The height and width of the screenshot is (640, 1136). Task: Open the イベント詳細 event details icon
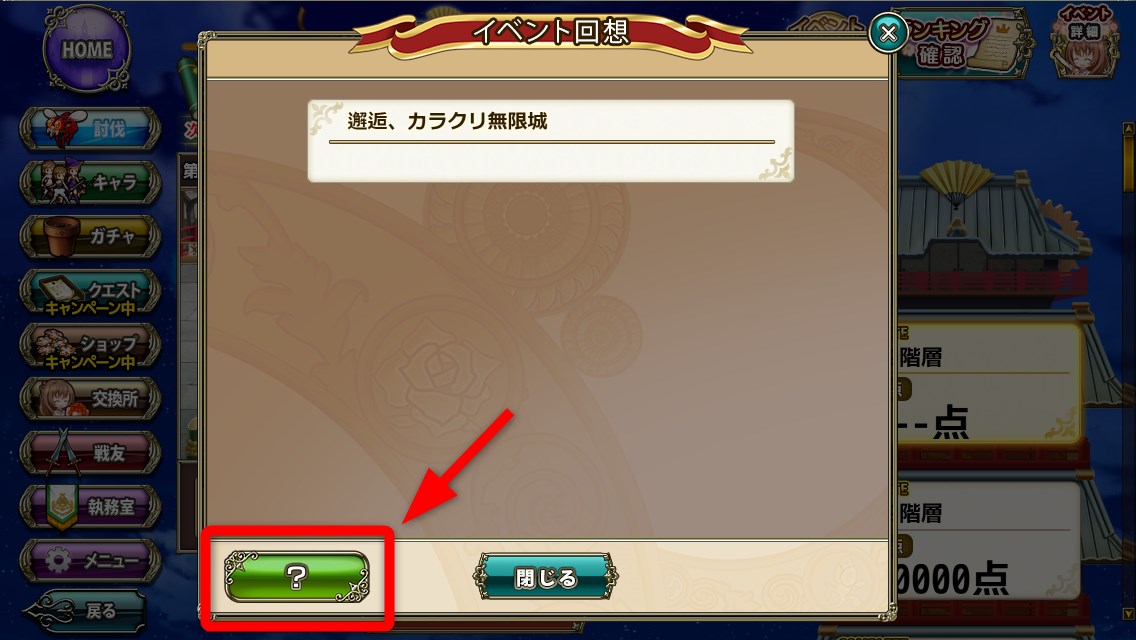pos(1085,41)
